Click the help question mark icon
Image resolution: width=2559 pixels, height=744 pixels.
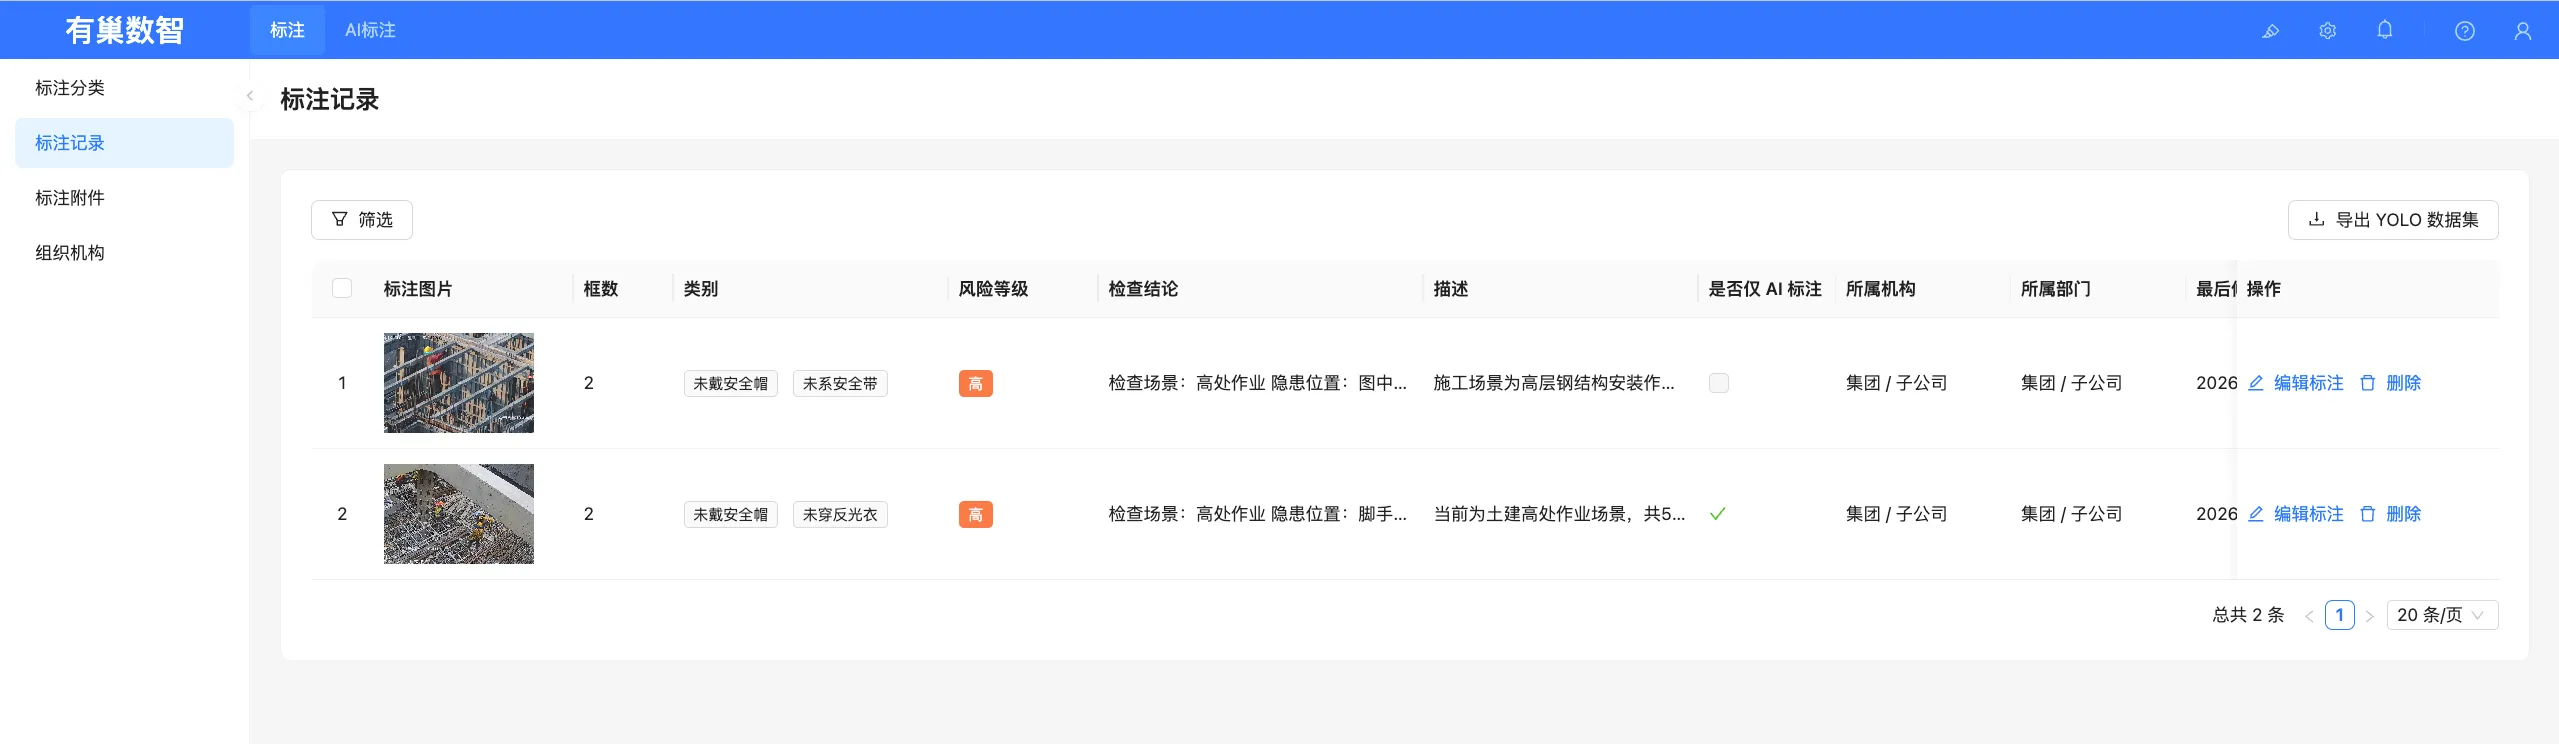click(2465, 31)
